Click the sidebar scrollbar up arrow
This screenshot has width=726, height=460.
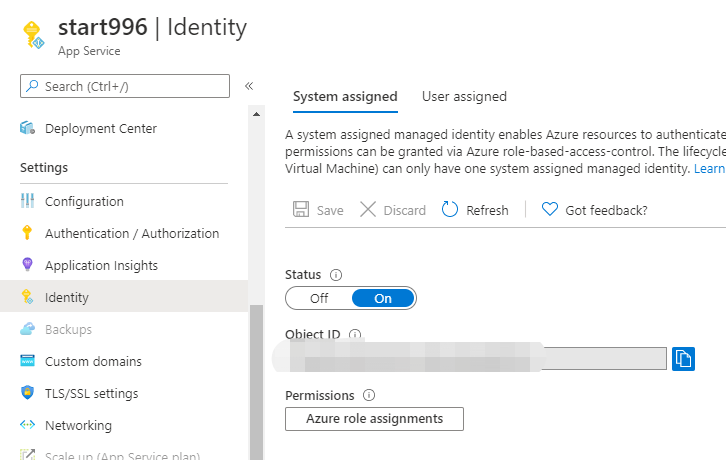click(x=257, y=114)
